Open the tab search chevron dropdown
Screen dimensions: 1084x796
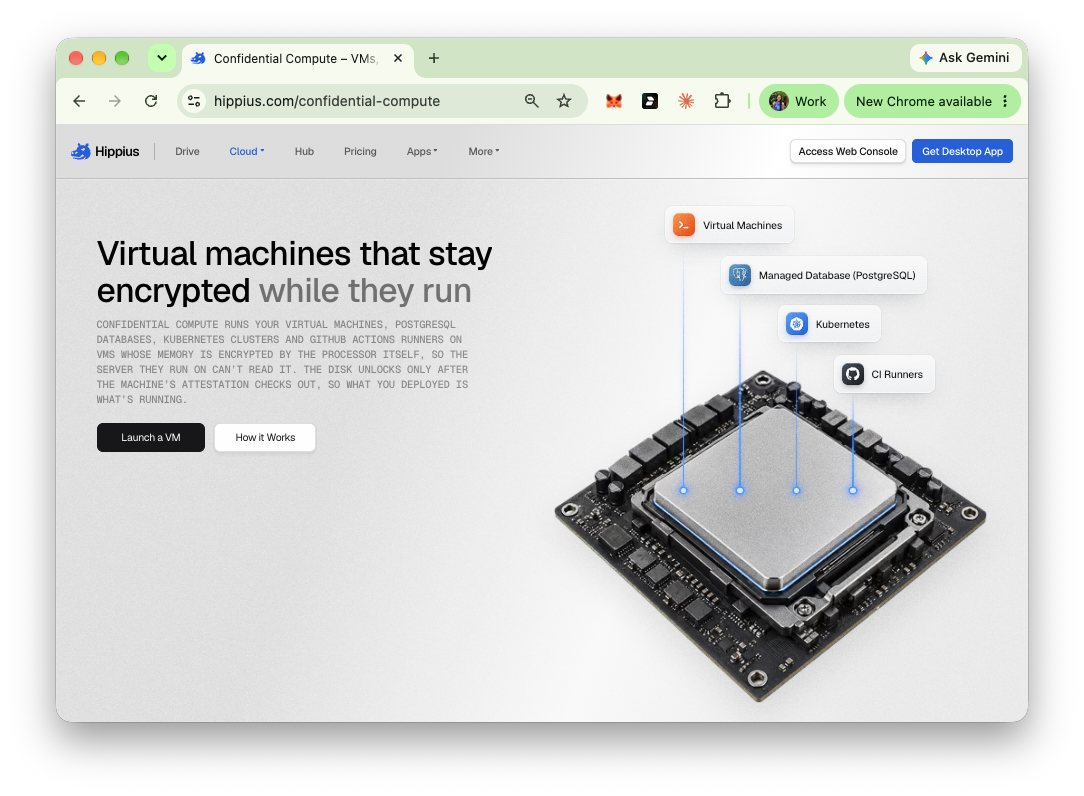pos(162,58)
